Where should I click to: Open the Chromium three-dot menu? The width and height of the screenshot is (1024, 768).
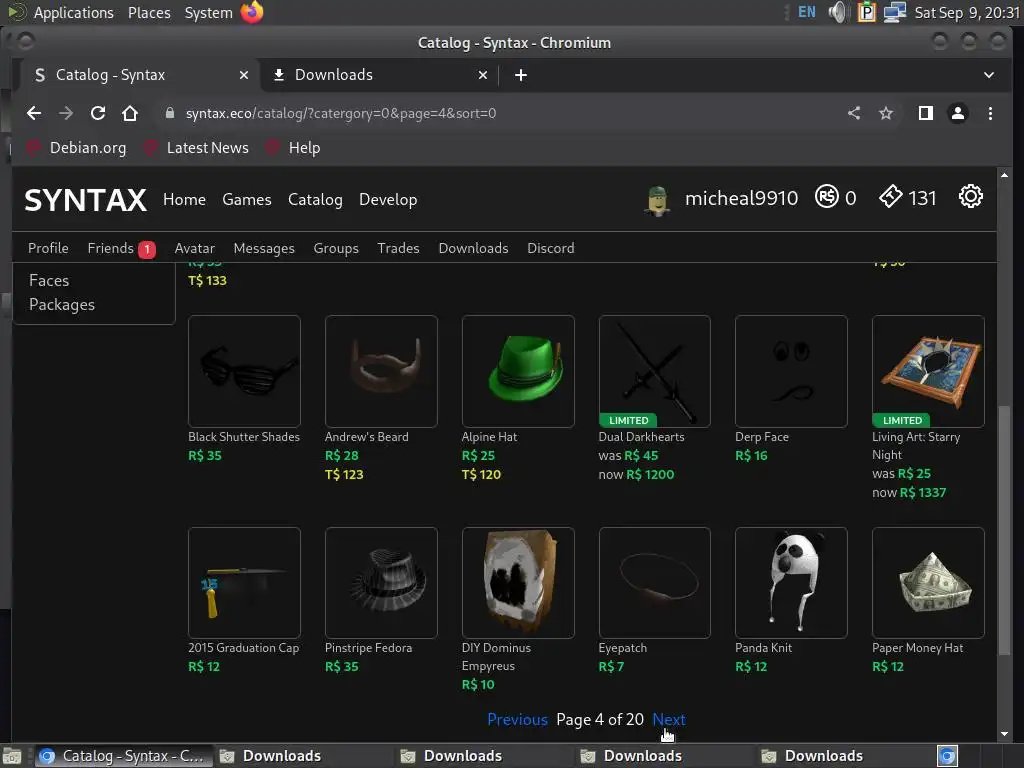pyautogui.click(x=990, y=113)
